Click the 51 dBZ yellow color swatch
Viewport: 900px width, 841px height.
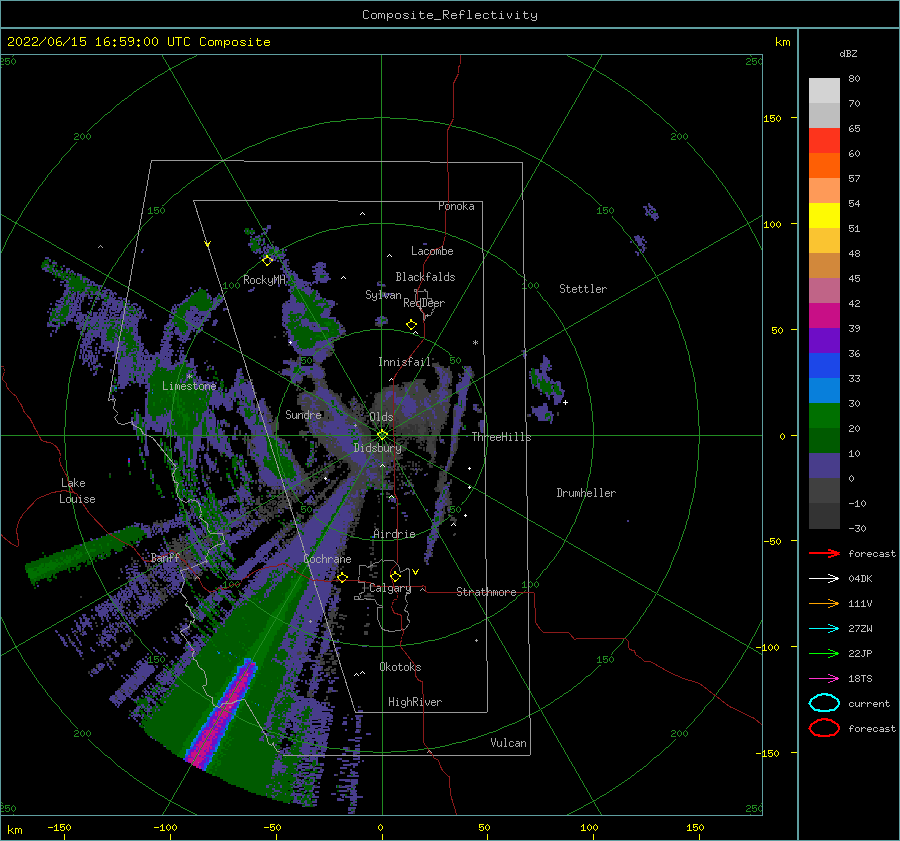824,216
